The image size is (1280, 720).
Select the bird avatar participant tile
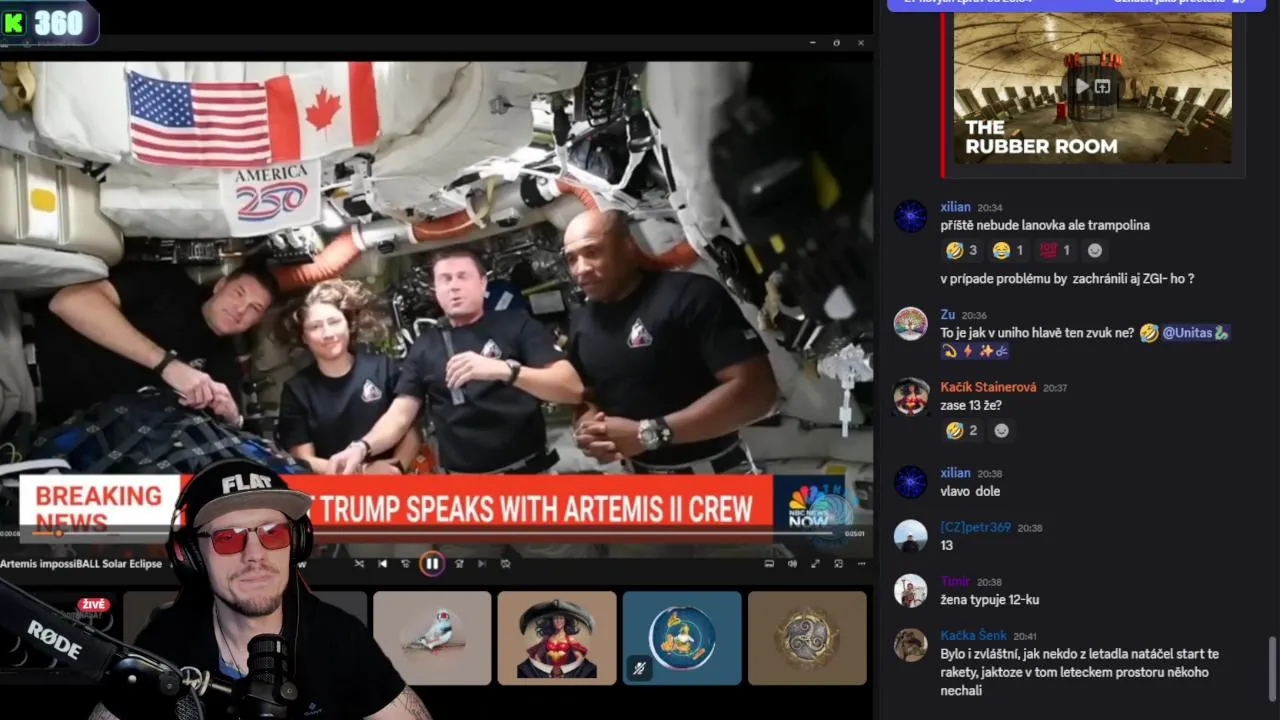(x=432, y=638)
